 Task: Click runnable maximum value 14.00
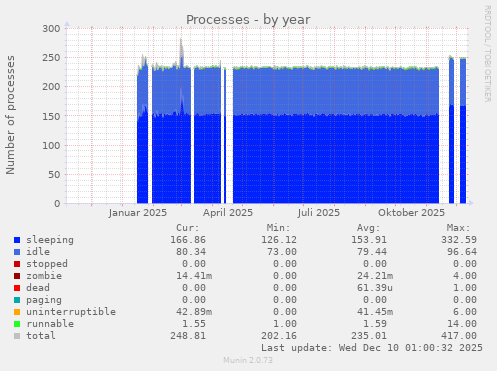click(462, 324)
